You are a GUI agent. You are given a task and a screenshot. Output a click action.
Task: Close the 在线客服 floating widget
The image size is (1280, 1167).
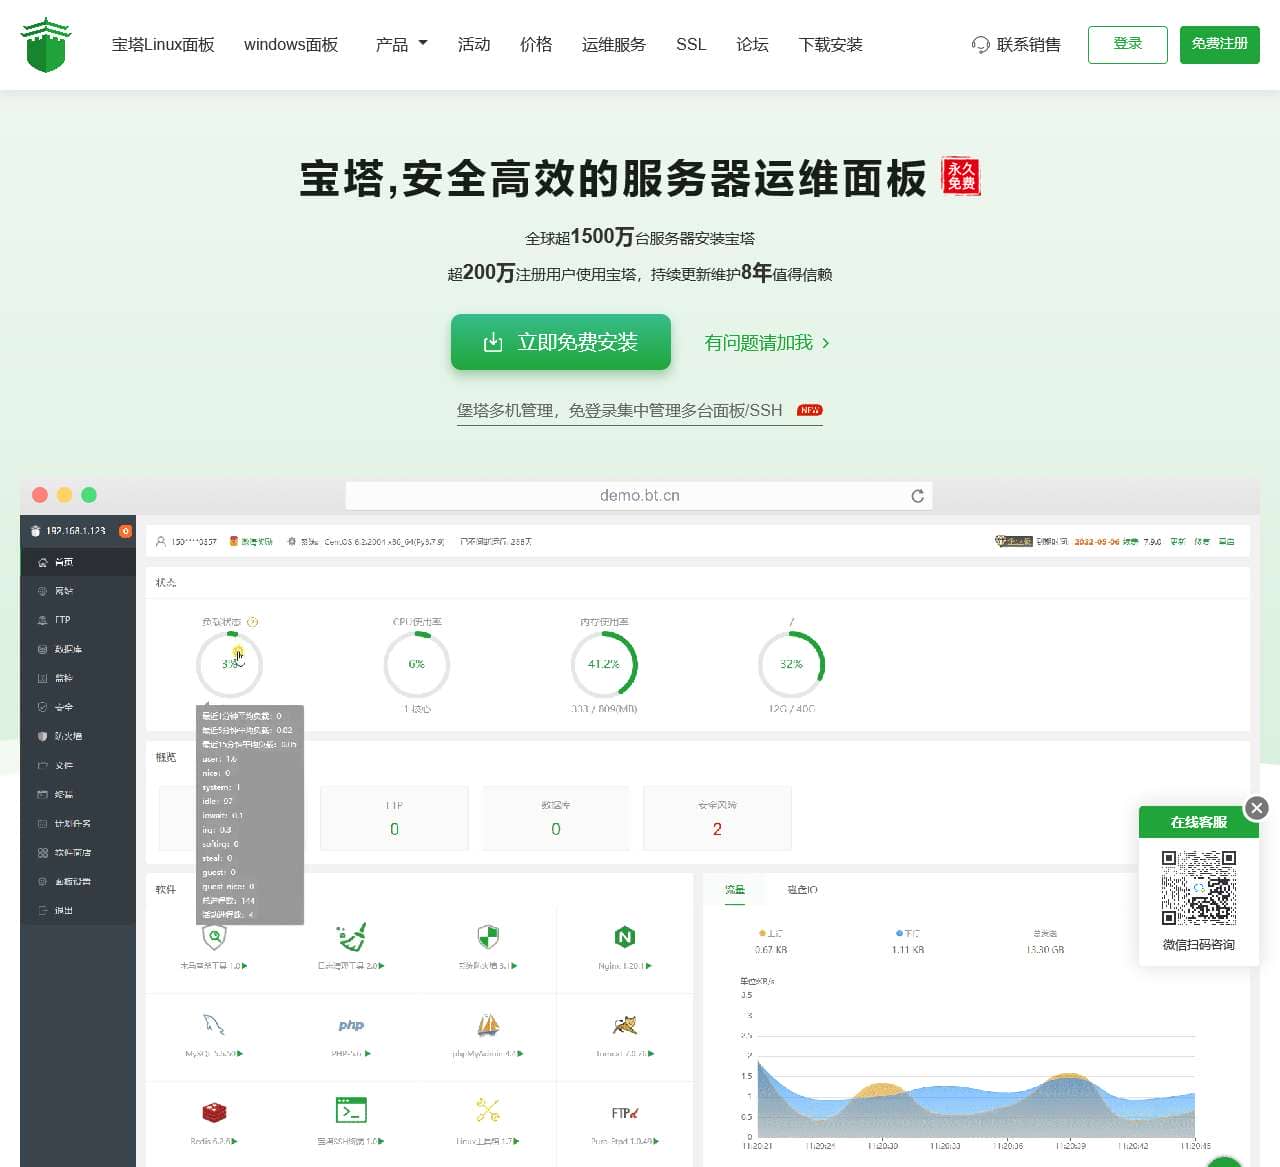point(1257,808)
